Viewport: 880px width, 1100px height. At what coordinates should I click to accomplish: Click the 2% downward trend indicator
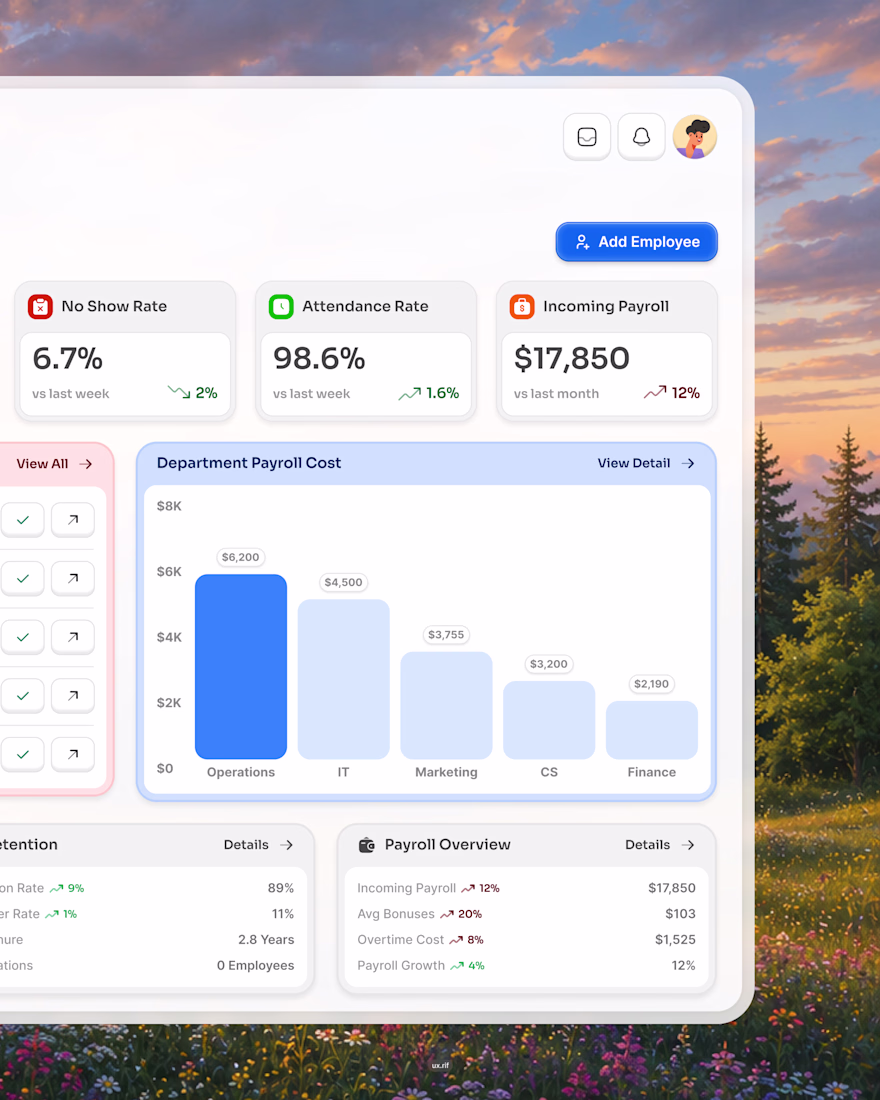192,393
